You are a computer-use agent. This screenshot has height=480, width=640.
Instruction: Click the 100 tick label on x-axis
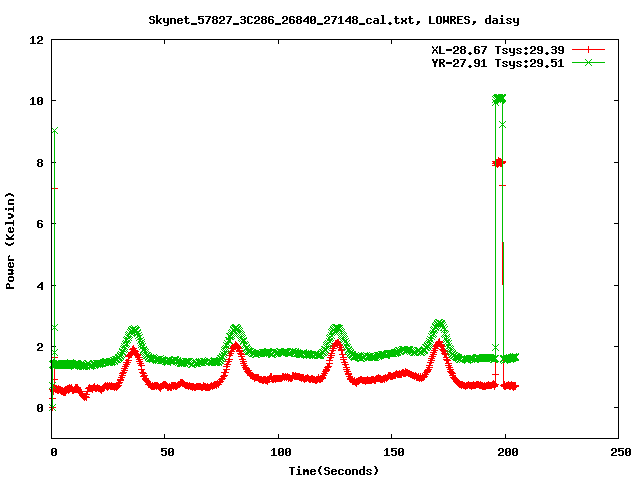click(x=279, y=453)
